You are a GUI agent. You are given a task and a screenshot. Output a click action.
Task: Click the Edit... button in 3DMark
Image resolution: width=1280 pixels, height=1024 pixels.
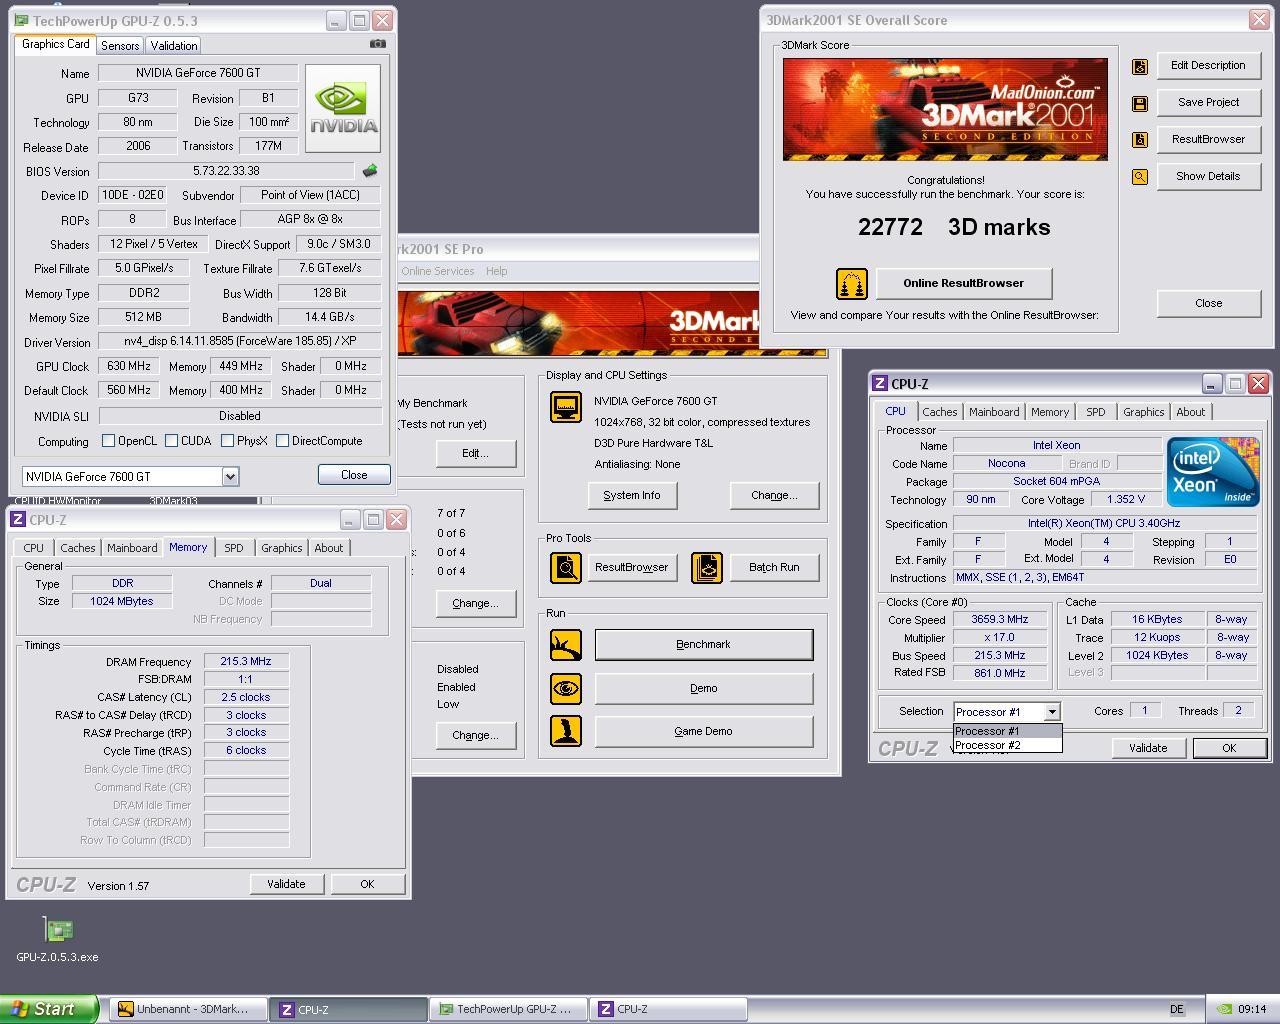pos(475,453)
